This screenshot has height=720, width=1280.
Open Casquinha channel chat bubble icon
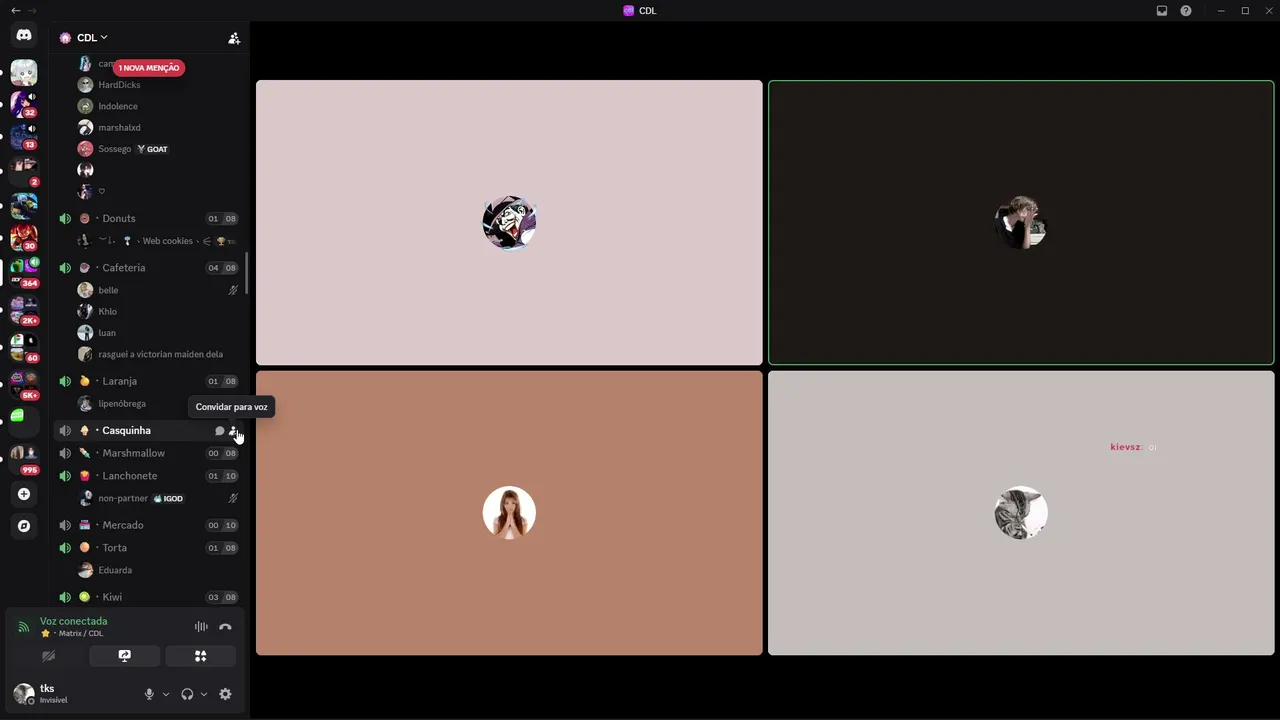(220, 431)
